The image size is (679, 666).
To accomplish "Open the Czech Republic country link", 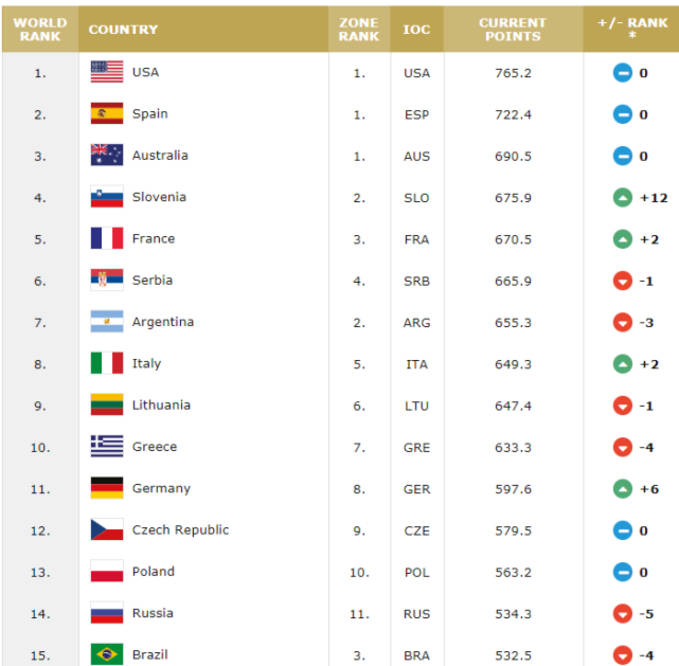I will (x=180, y=529).
